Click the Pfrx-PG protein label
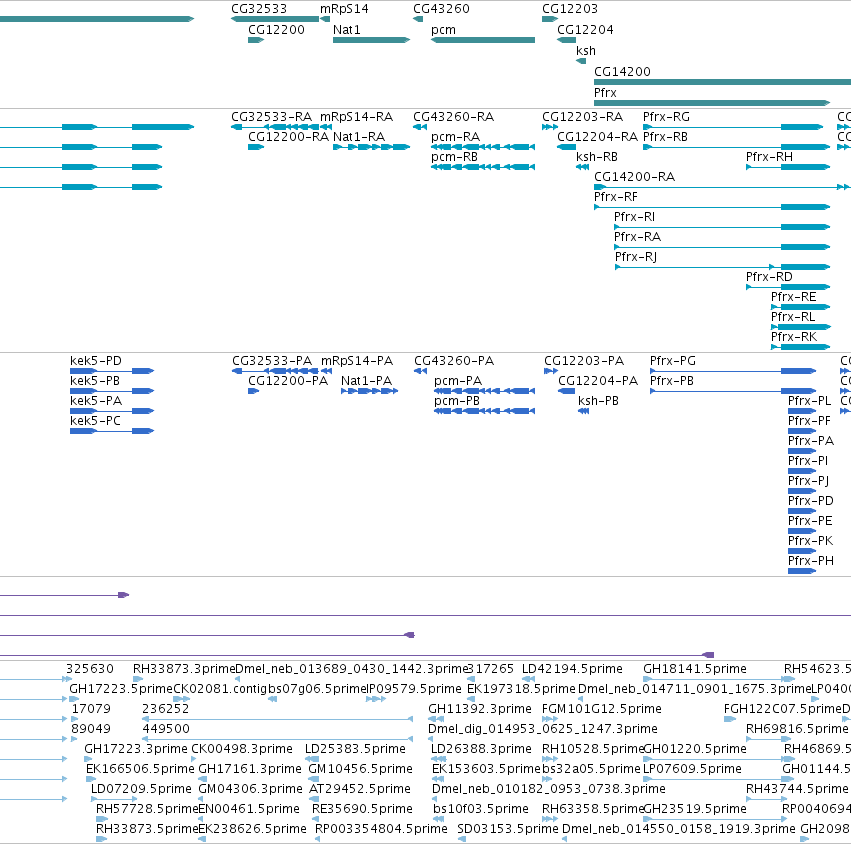The height and width of the screenshot is (844, 851). click(672, 361)
